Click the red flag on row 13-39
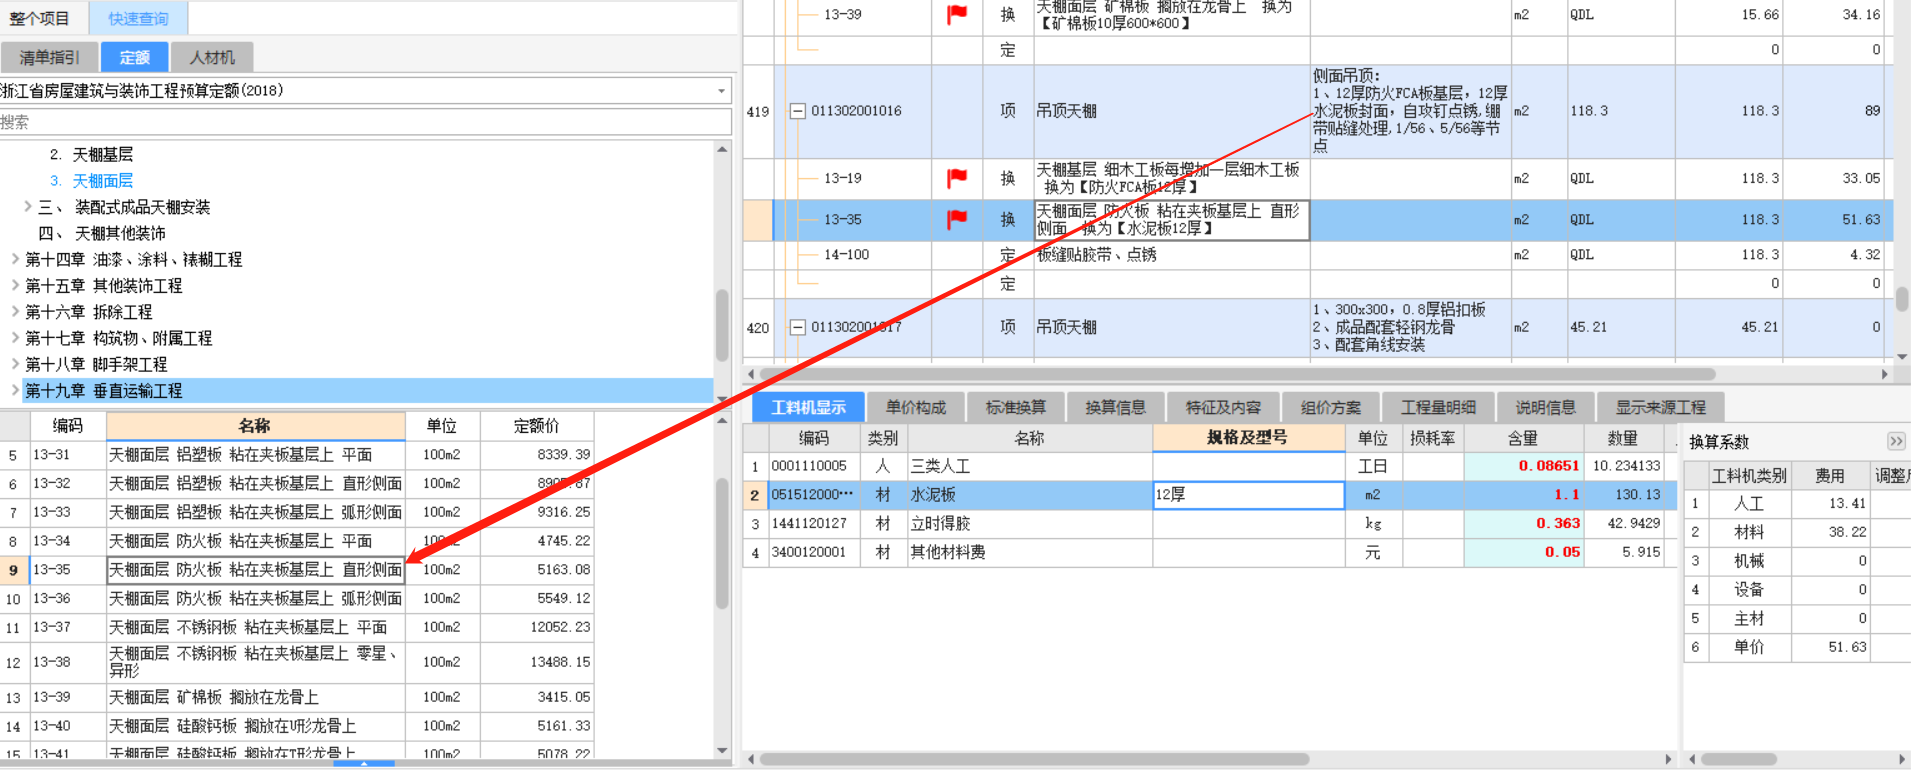The image size is (1911, 770). [957, 14]
